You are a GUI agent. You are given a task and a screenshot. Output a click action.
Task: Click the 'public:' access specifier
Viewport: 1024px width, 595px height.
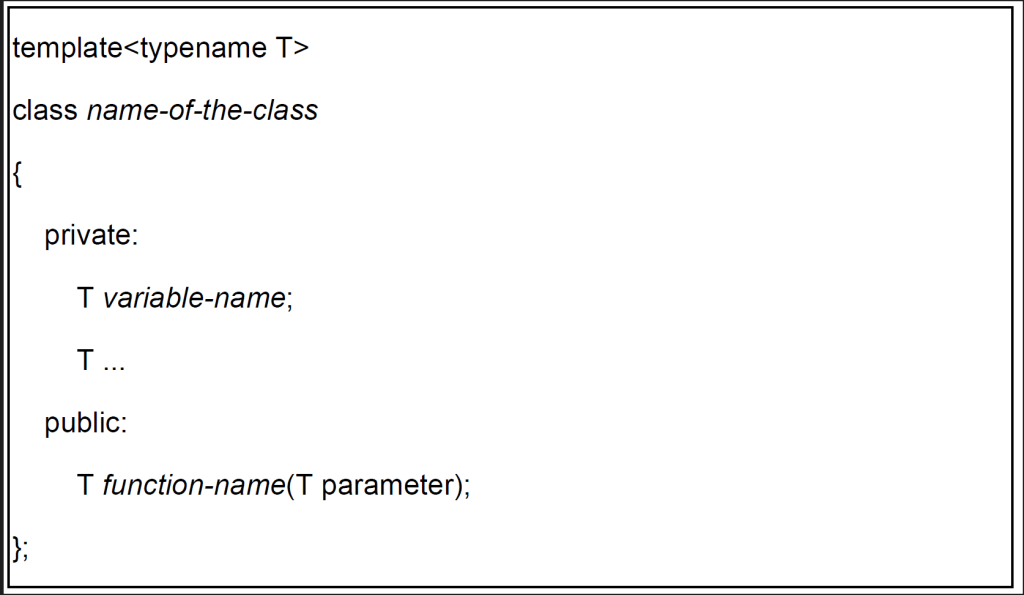coord(86,423)
